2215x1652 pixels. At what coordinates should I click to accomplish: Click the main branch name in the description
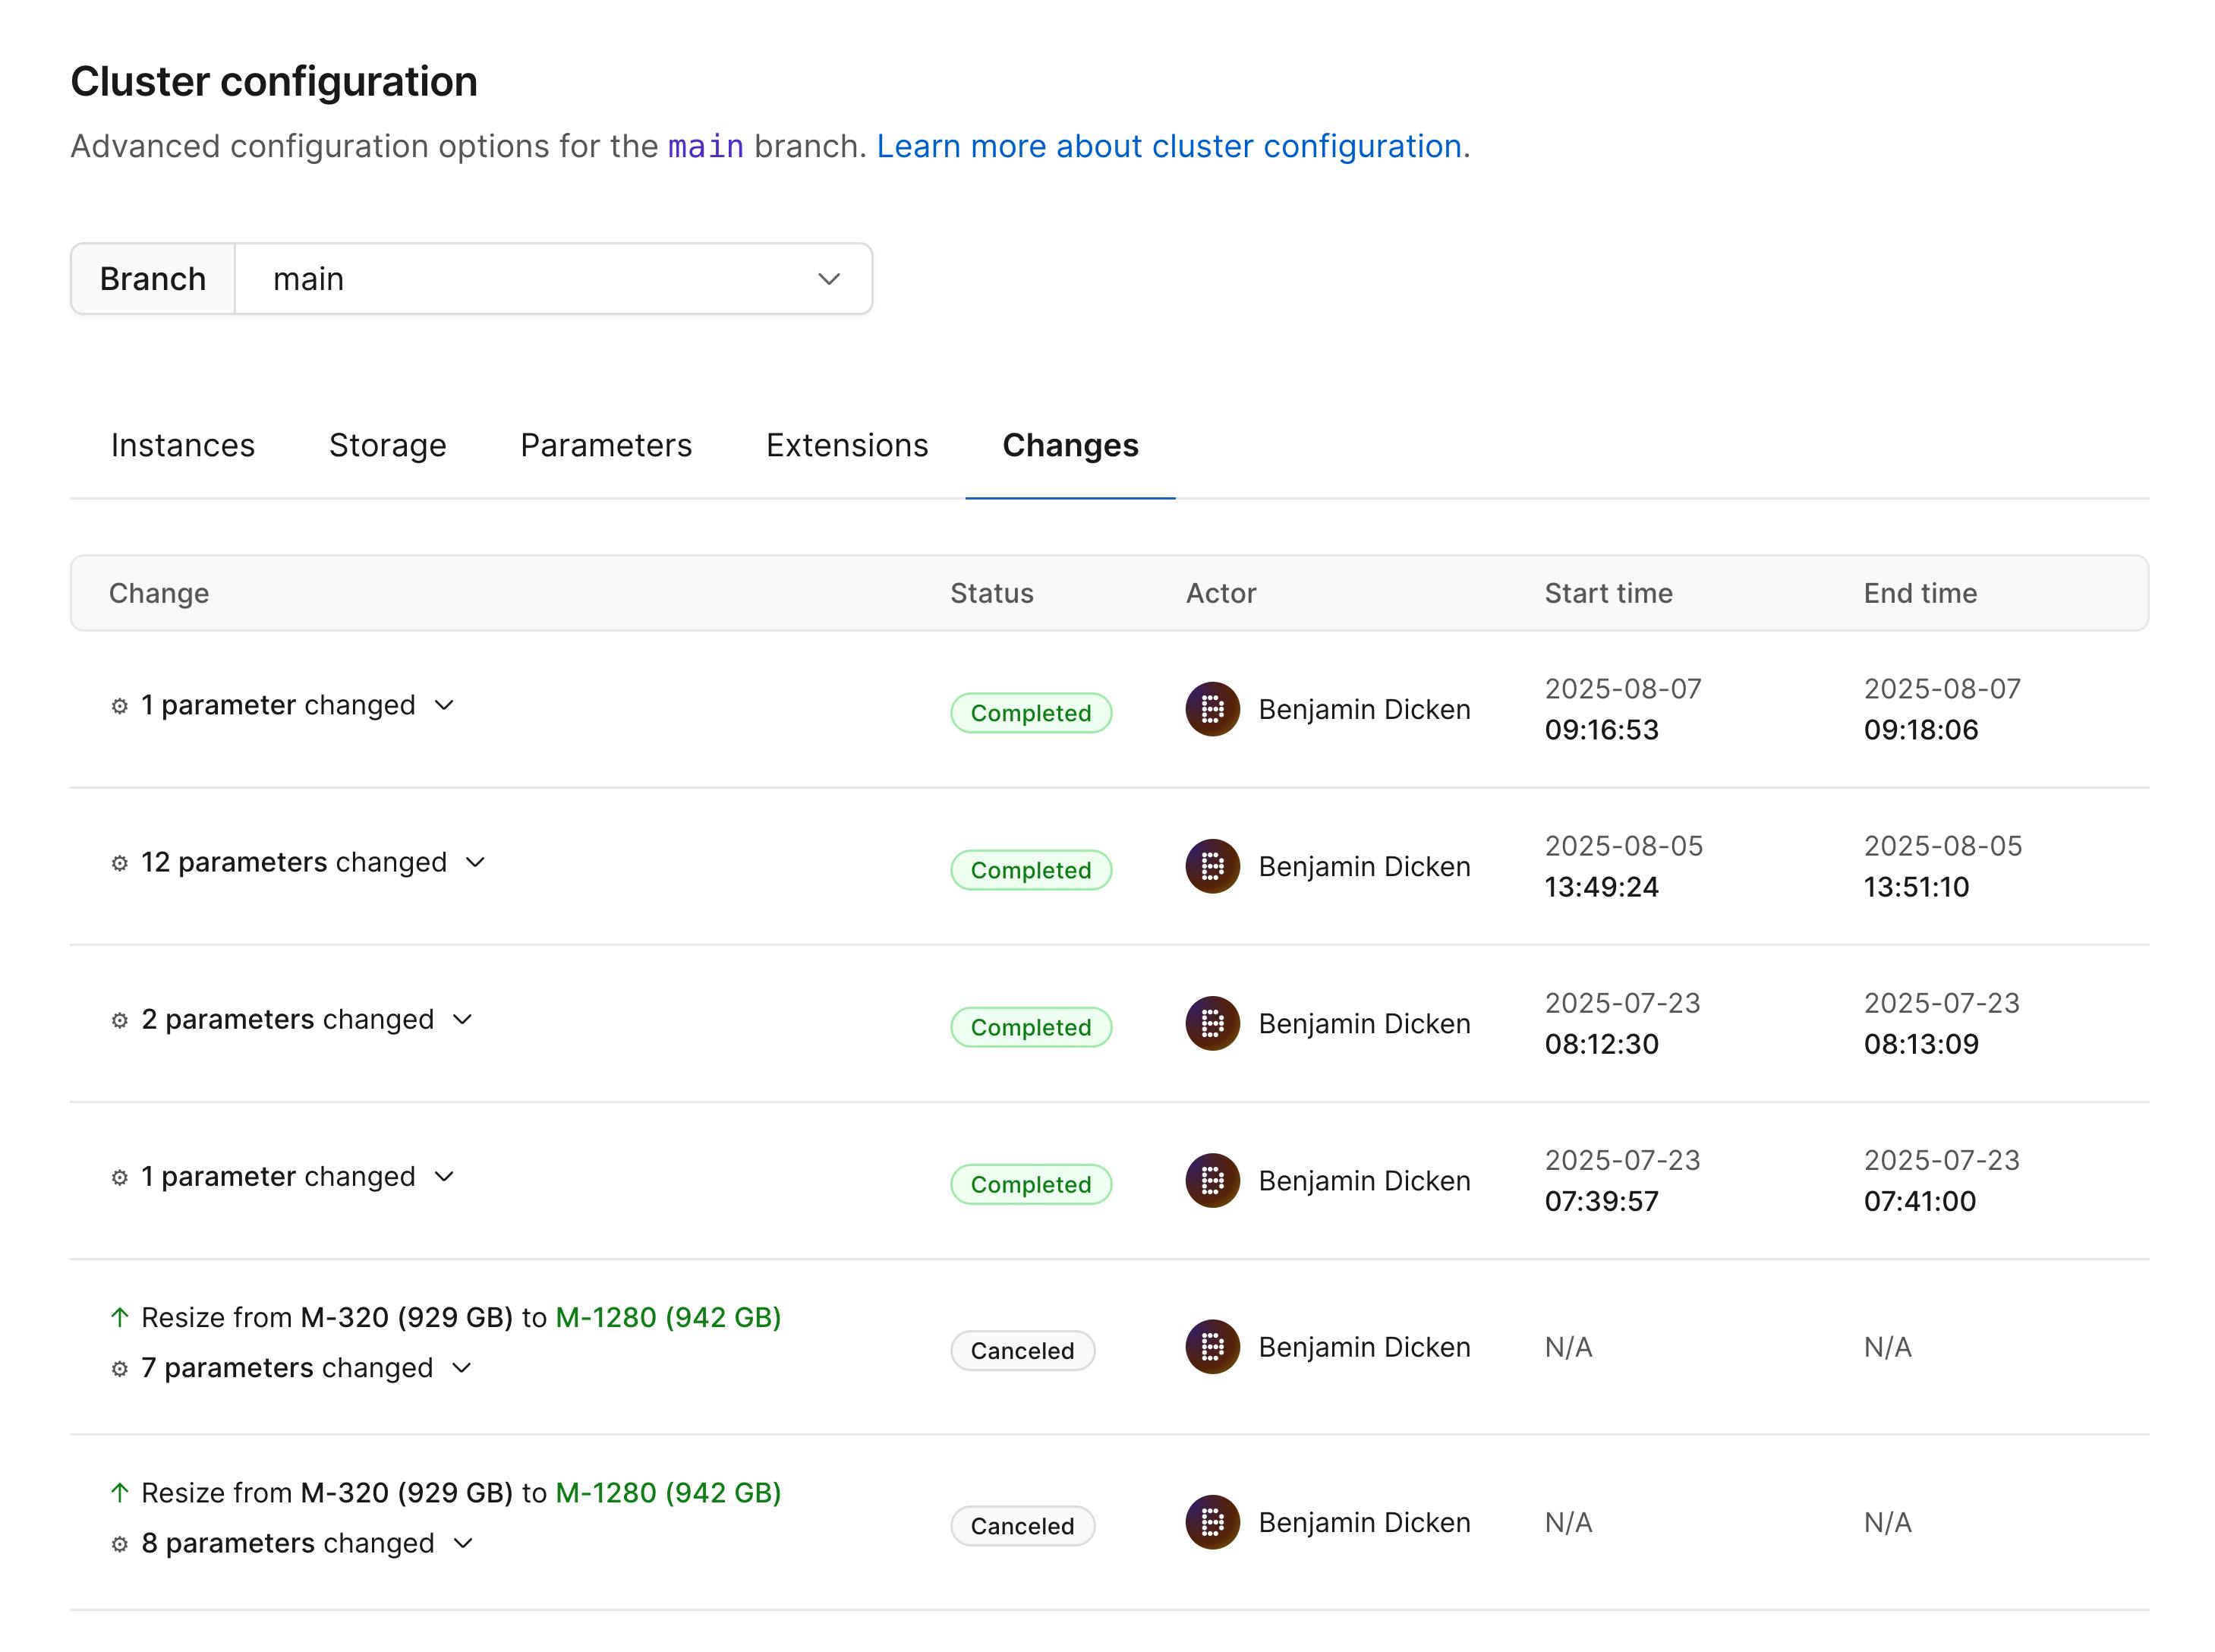(x=706, y=146)
